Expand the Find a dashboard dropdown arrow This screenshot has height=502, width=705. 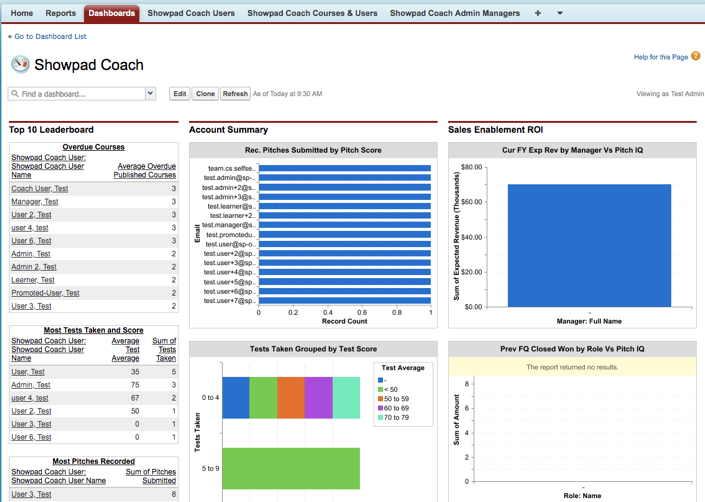[151, 94]
